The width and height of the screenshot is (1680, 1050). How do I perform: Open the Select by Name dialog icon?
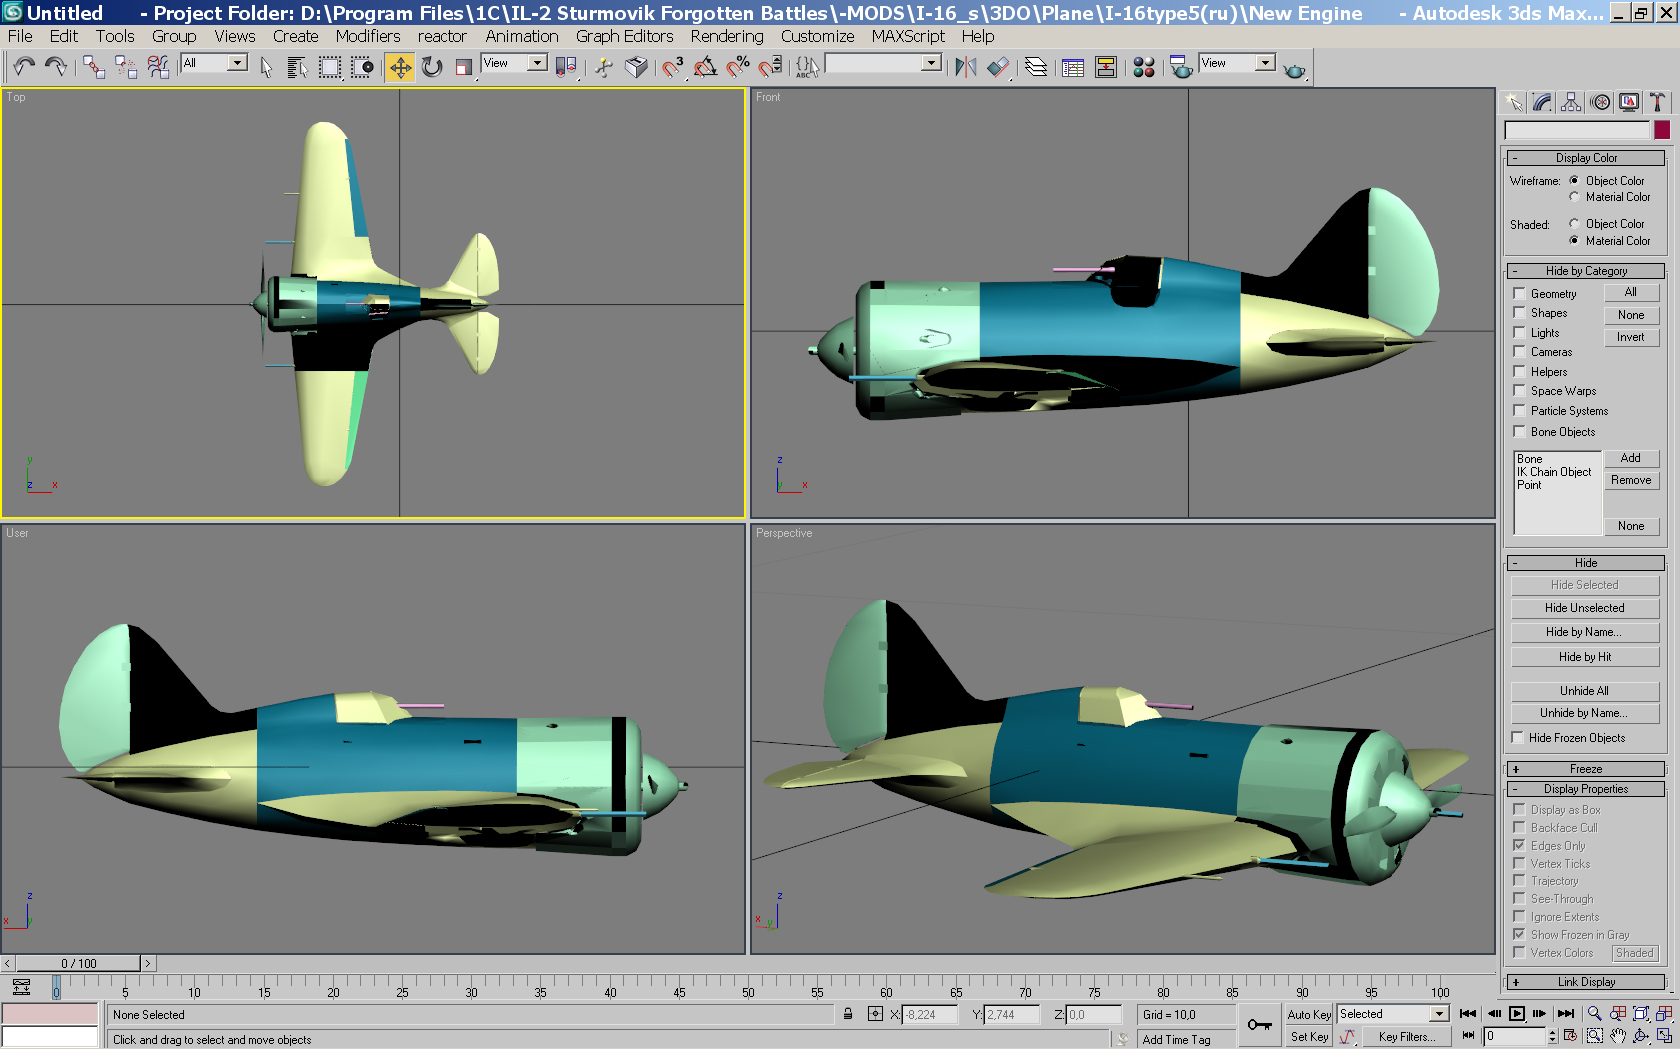point(297,67)
